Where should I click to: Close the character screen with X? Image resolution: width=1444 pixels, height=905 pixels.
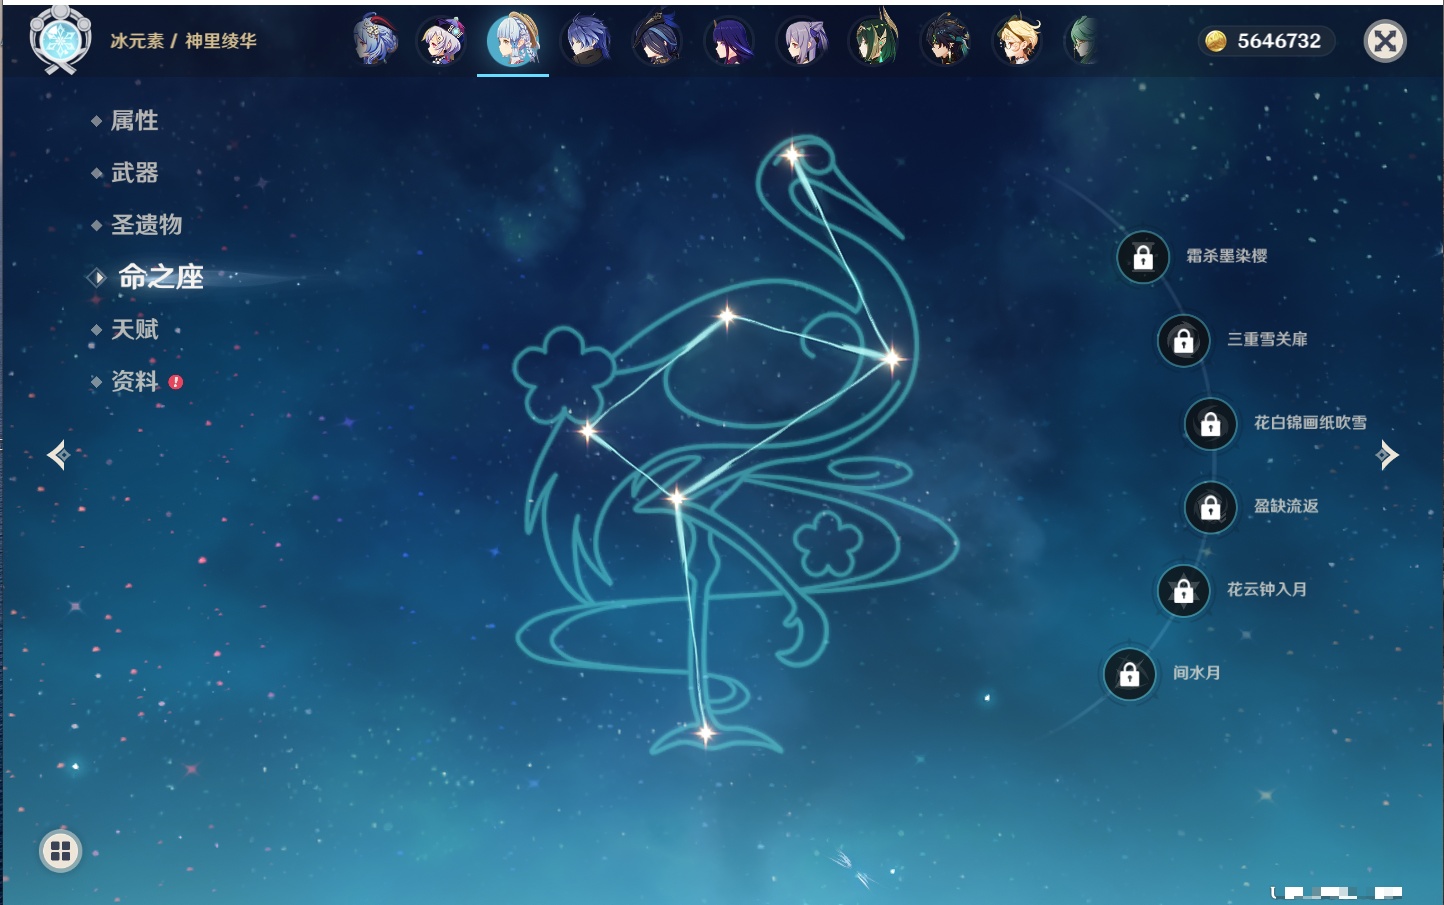(x=1385, y=41)
